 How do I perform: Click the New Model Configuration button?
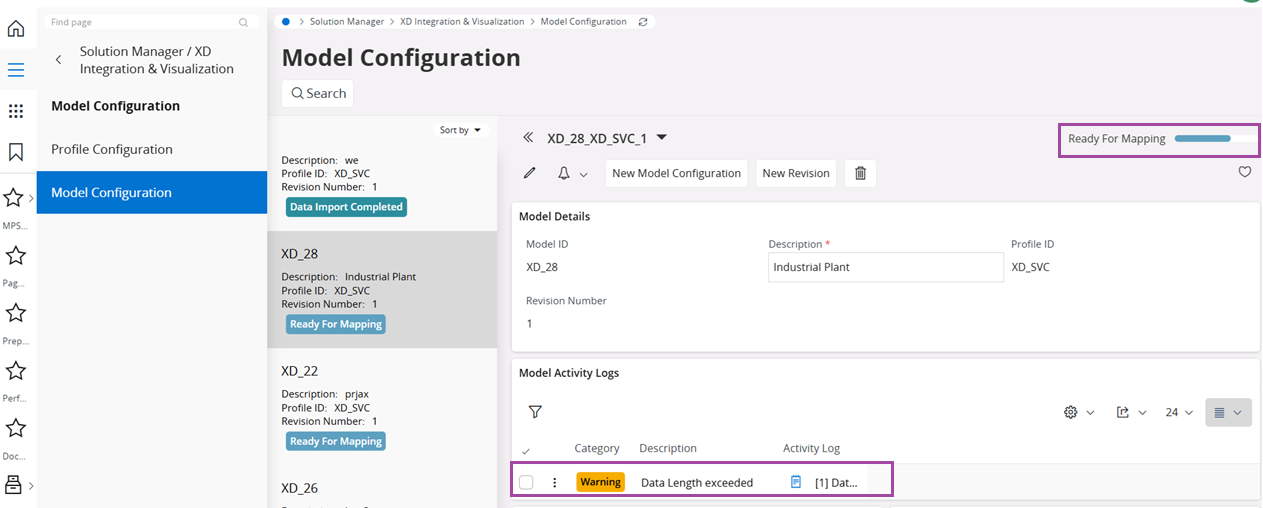pos(676,173)
